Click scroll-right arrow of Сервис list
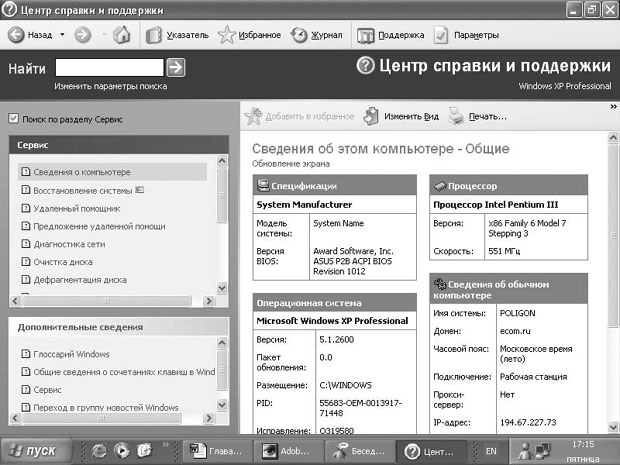 pos(208,301)
